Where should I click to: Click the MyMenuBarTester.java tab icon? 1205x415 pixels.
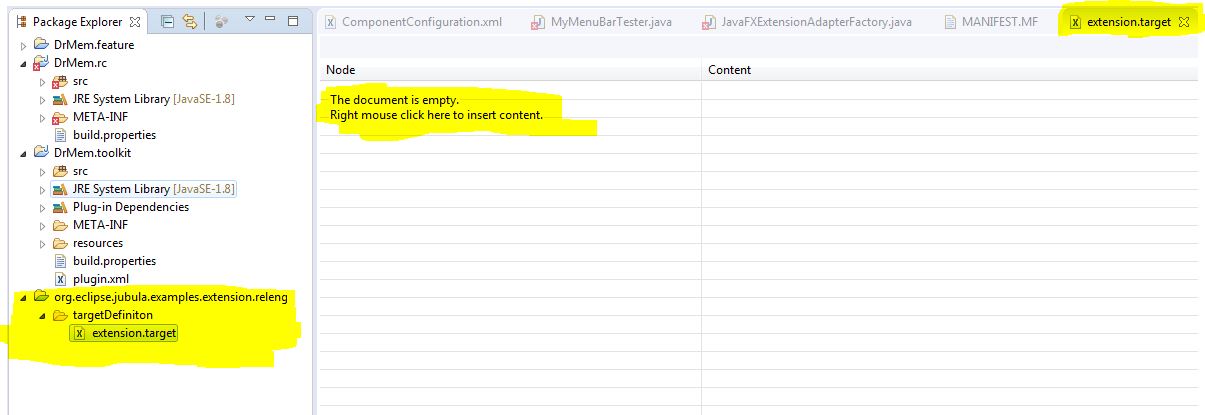[538, 22]
